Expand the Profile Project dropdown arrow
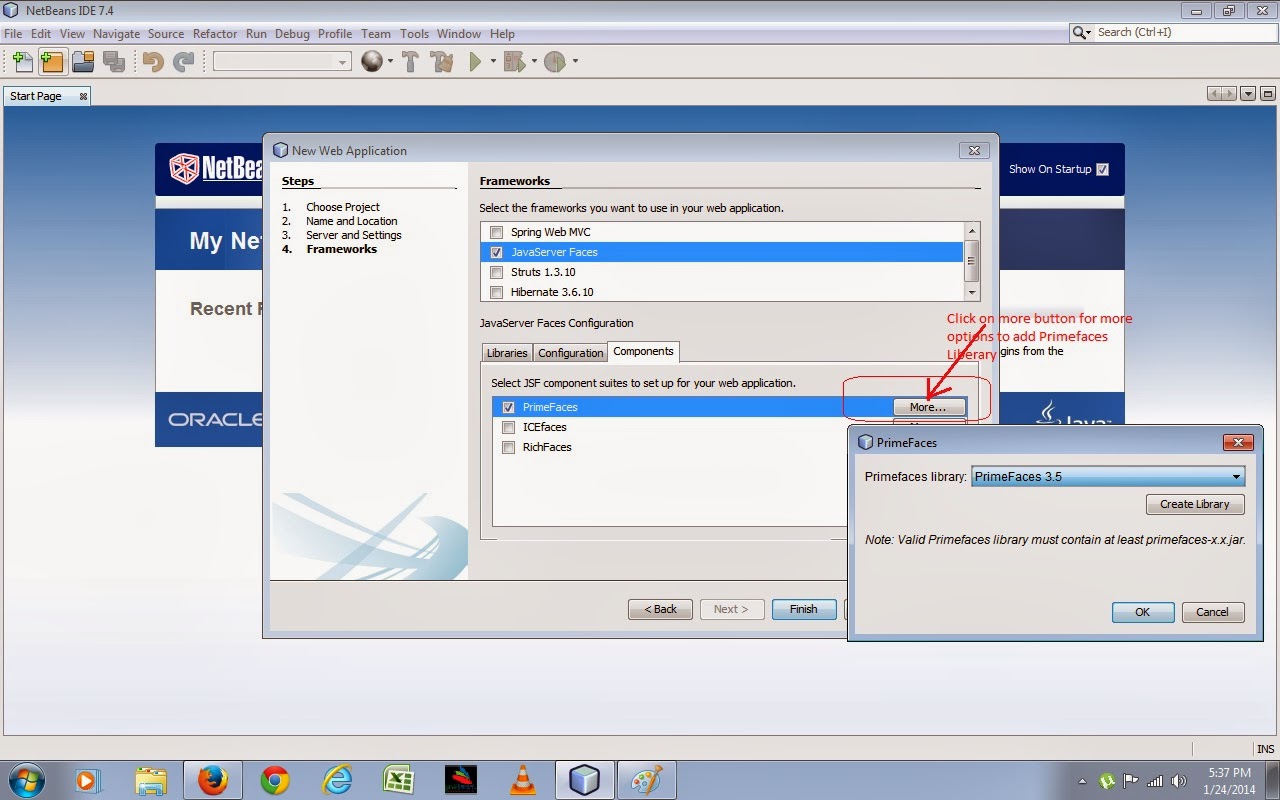1280x800 pixels. click(x=575, y=62)
